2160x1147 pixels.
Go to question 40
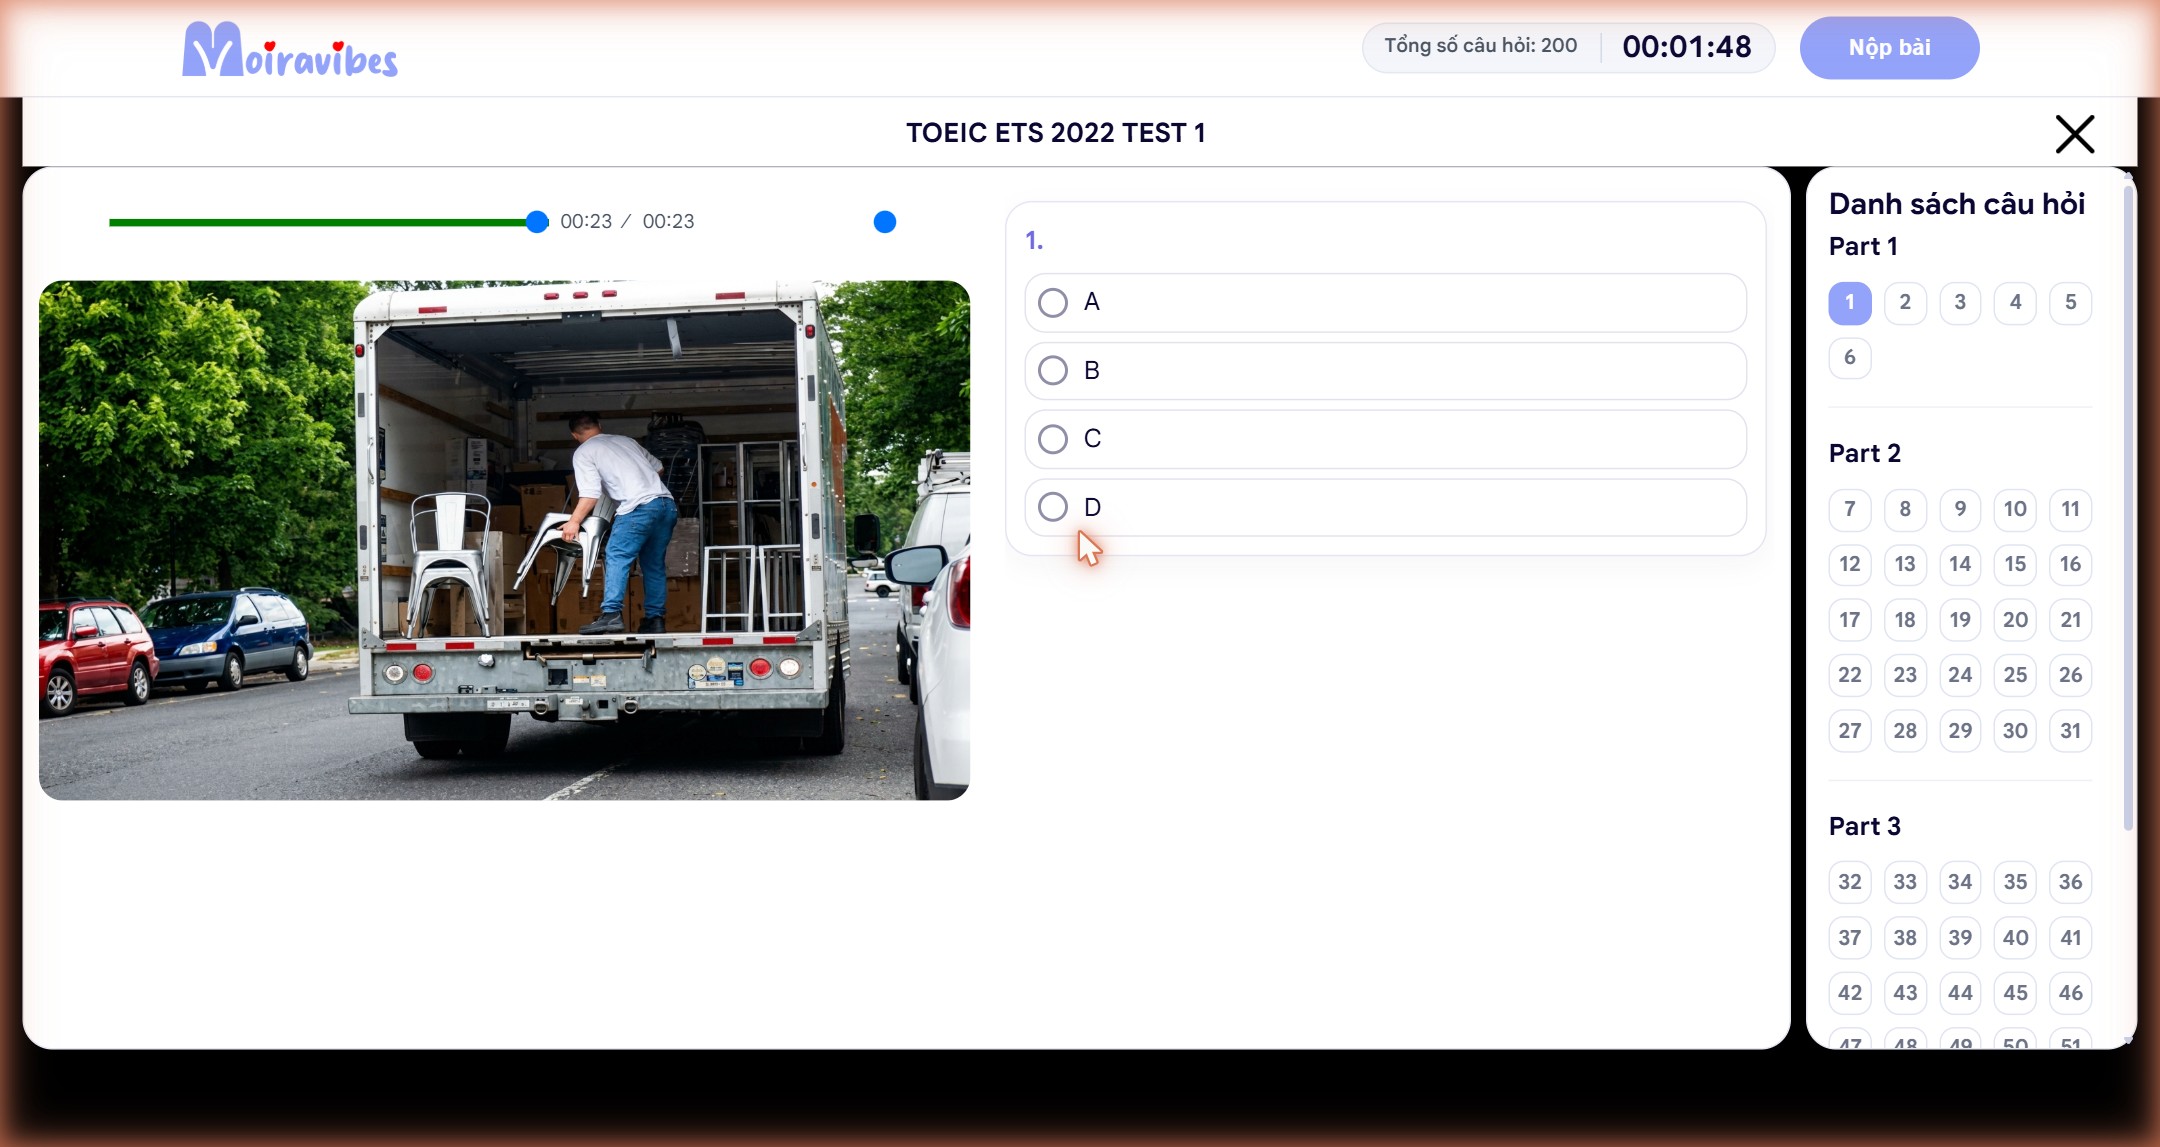point(2015,938)
